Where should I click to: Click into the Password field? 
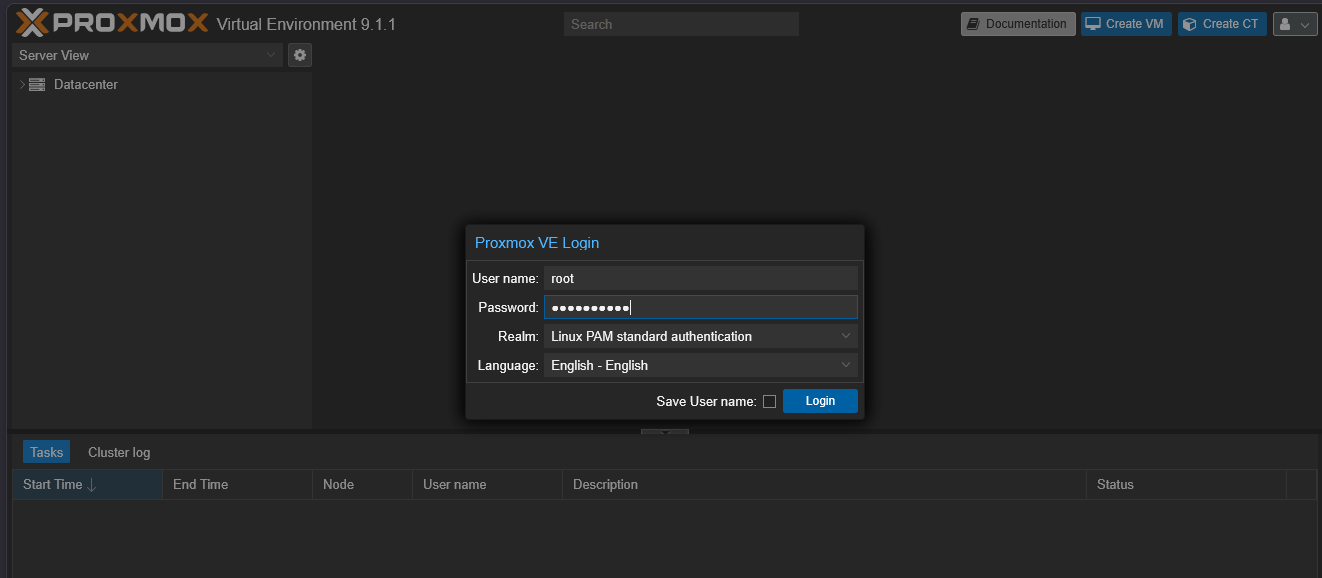point(701,308)
